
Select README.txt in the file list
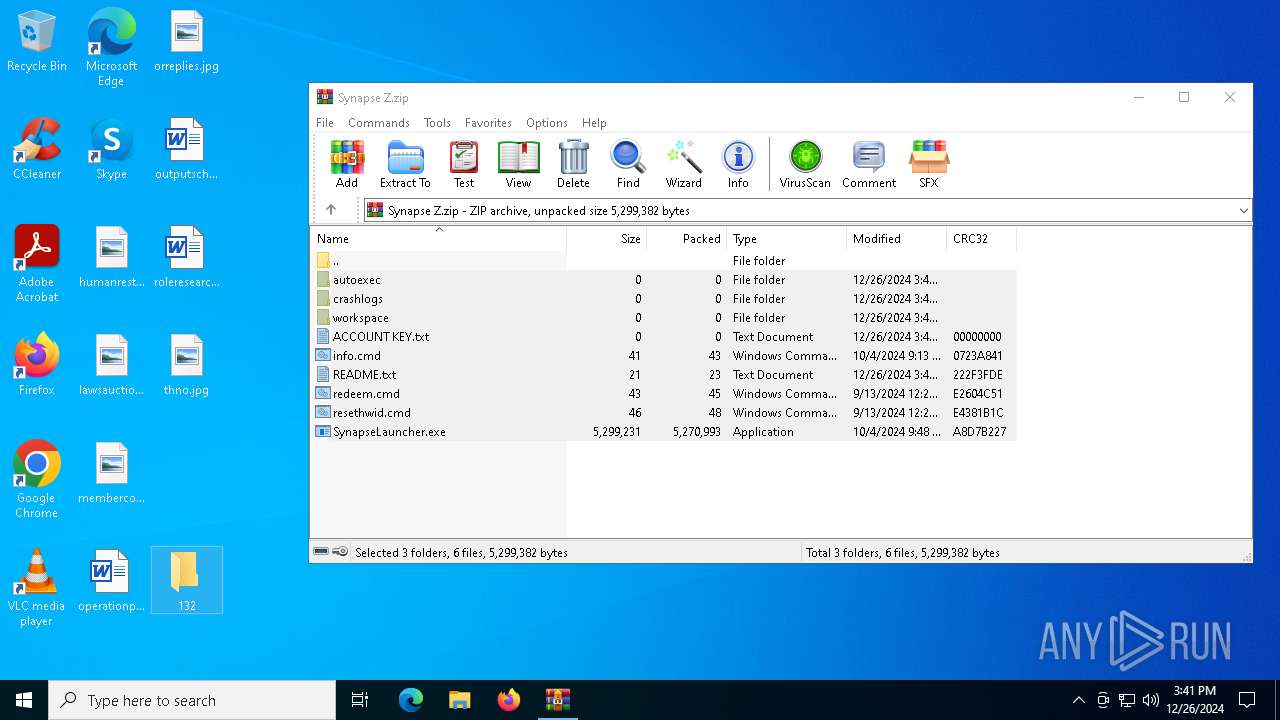pyautogui.click(x=663, y=375)
